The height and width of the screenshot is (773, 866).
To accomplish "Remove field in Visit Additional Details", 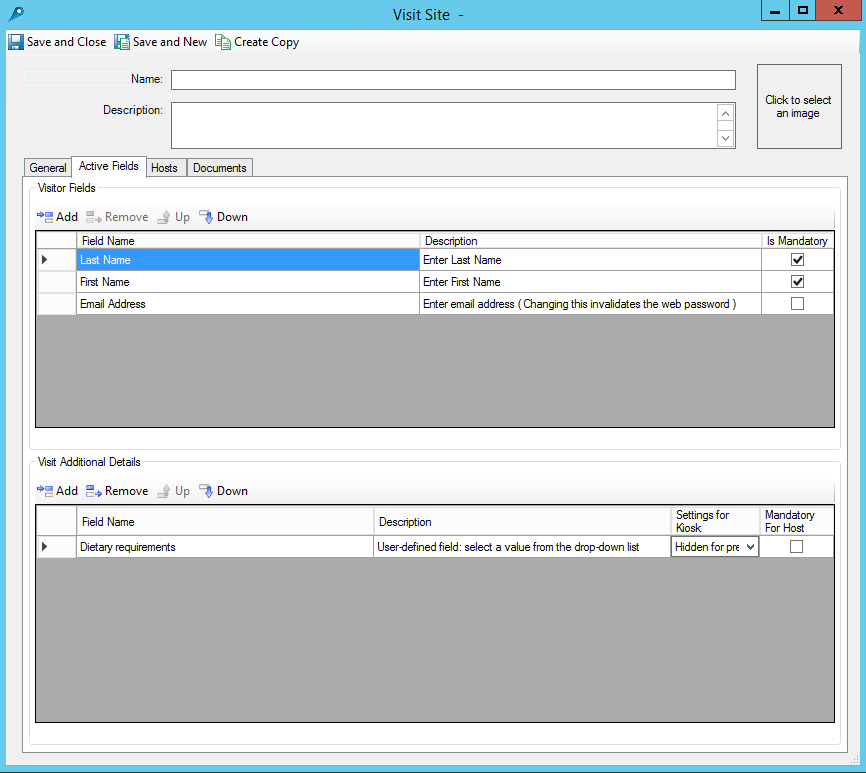I will (117, 491).
